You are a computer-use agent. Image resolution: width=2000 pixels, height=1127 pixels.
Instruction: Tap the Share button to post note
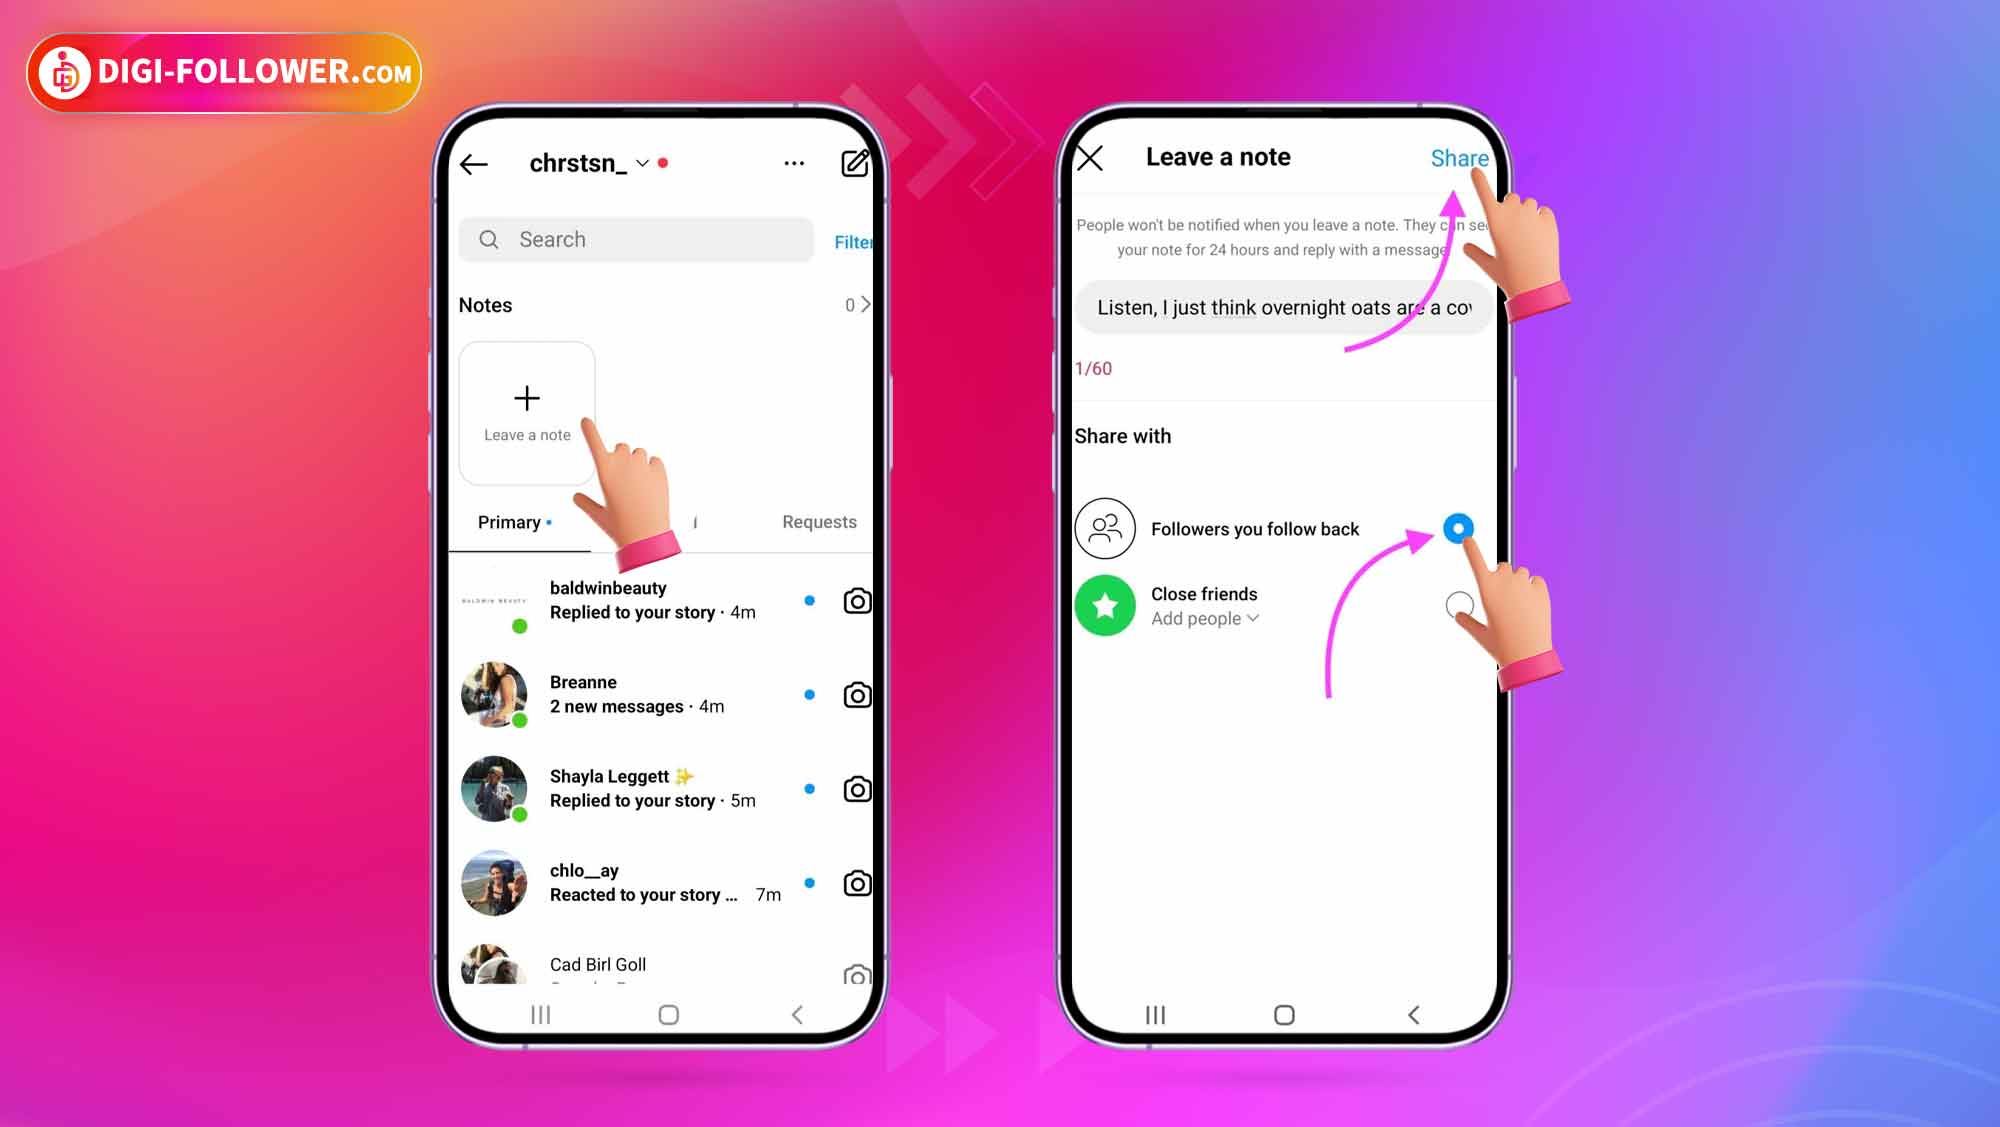tap(1459, 158)
